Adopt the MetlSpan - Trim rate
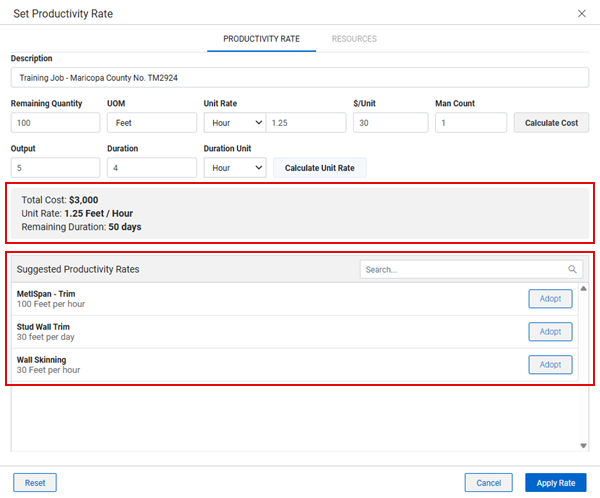Viewport: 600px width, 498px height. click(x=550, y=299)
